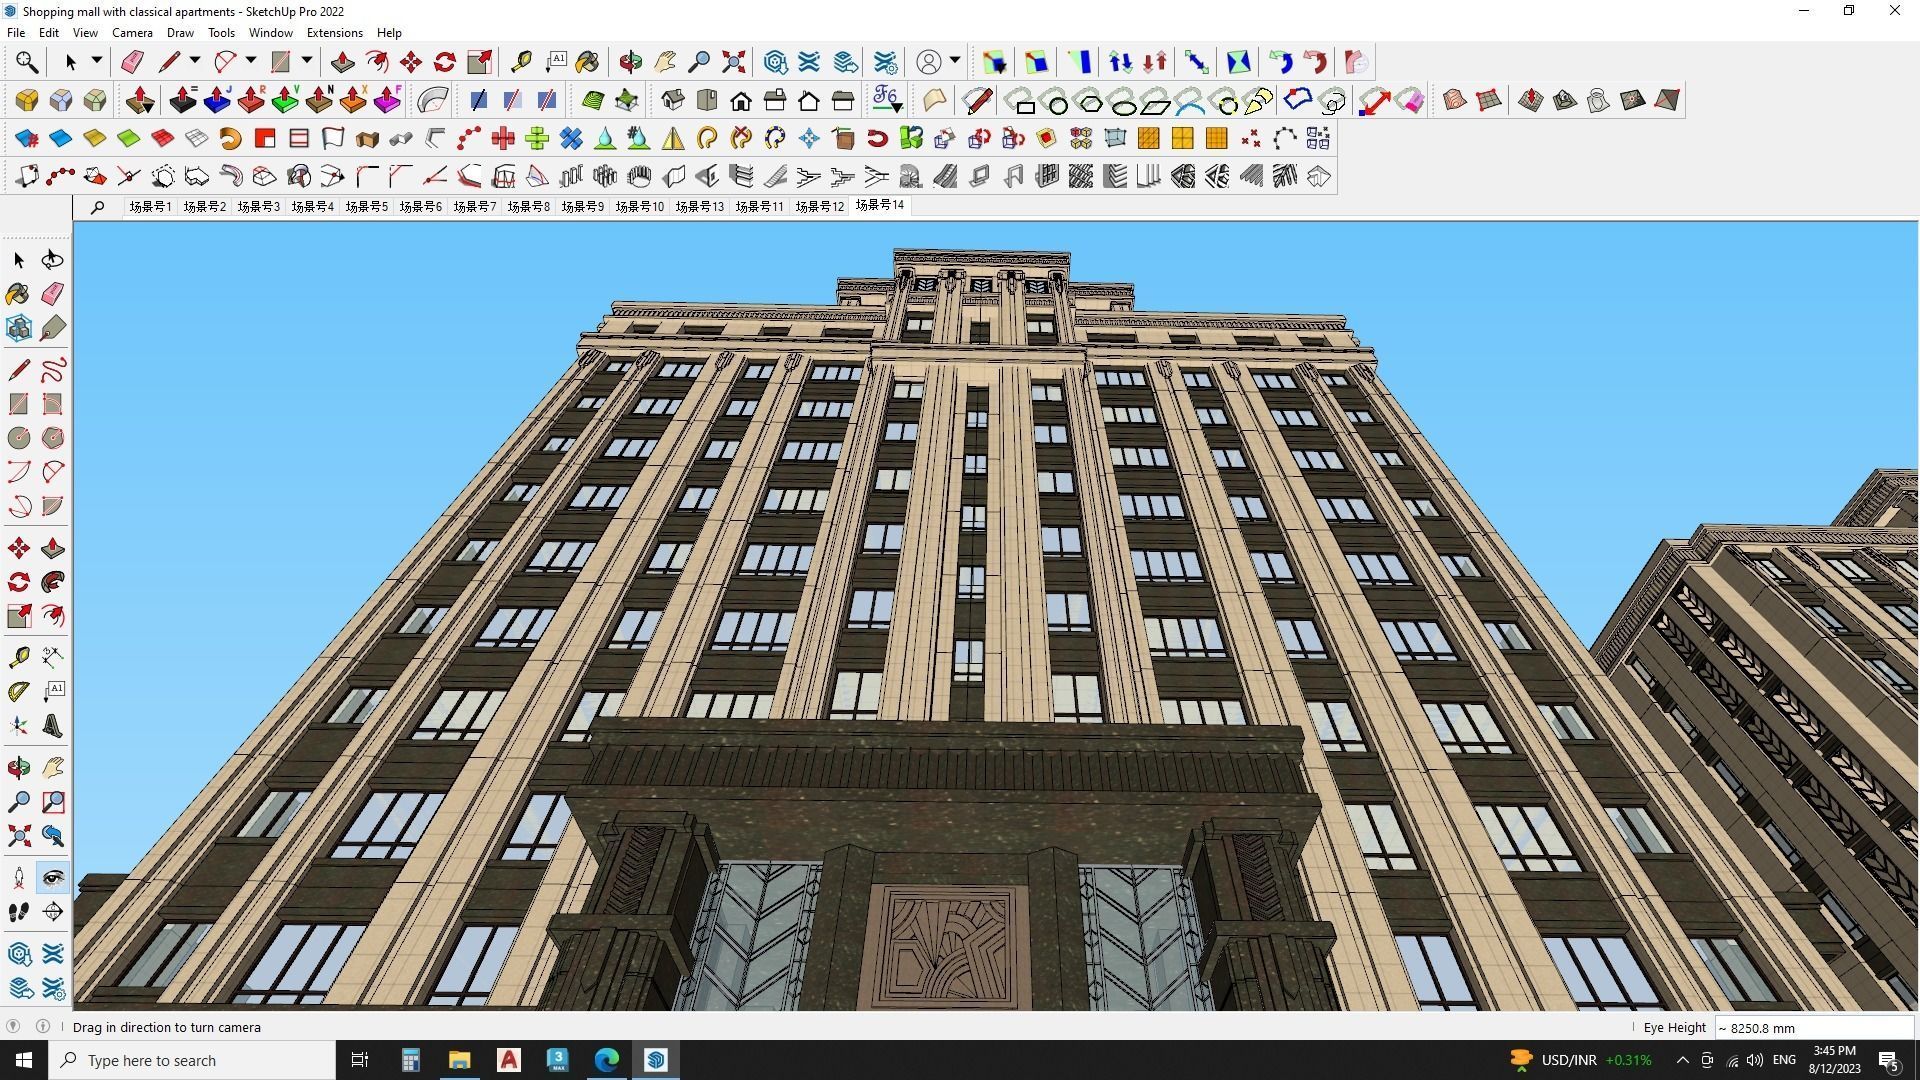Open the Line tool dropdown arrow

point(195,62)
